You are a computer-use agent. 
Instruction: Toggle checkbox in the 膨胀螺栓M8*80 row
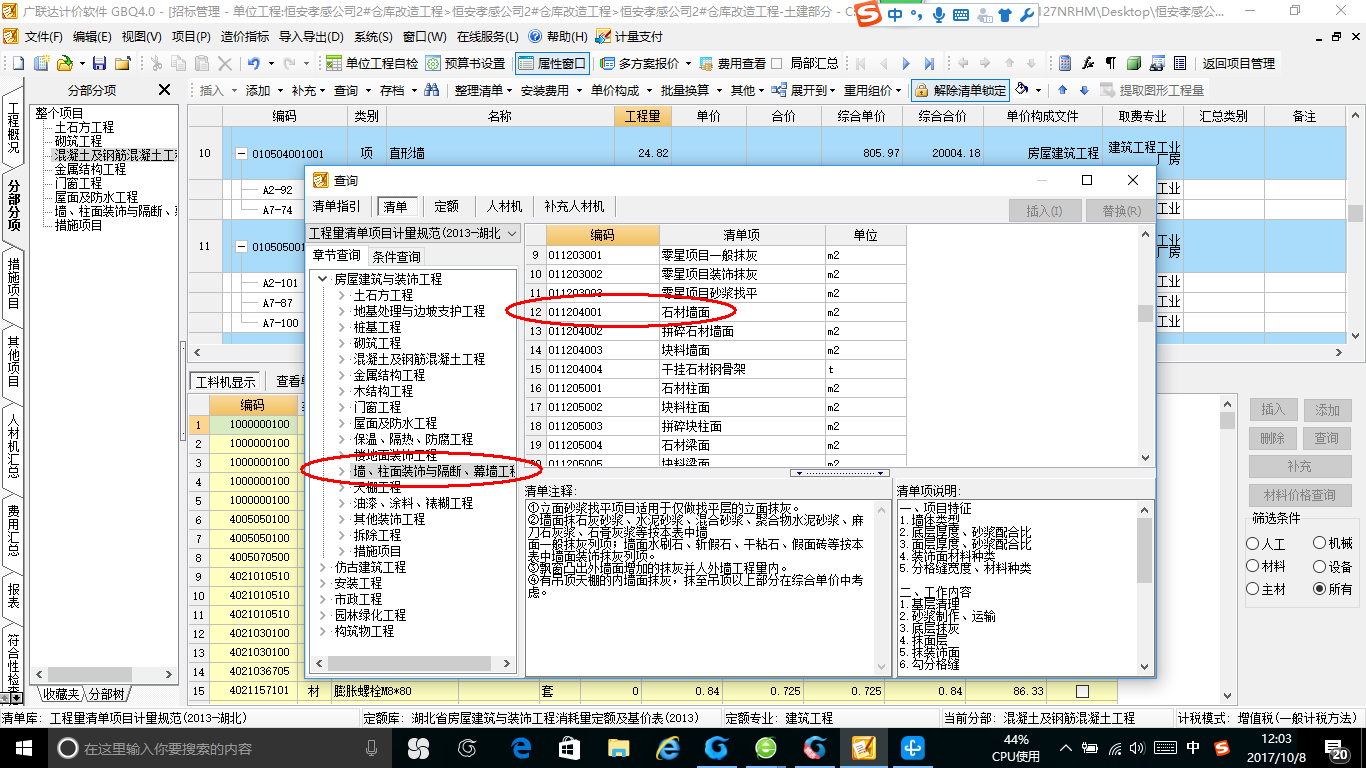pyautogui.click(x=1082, y=691)
